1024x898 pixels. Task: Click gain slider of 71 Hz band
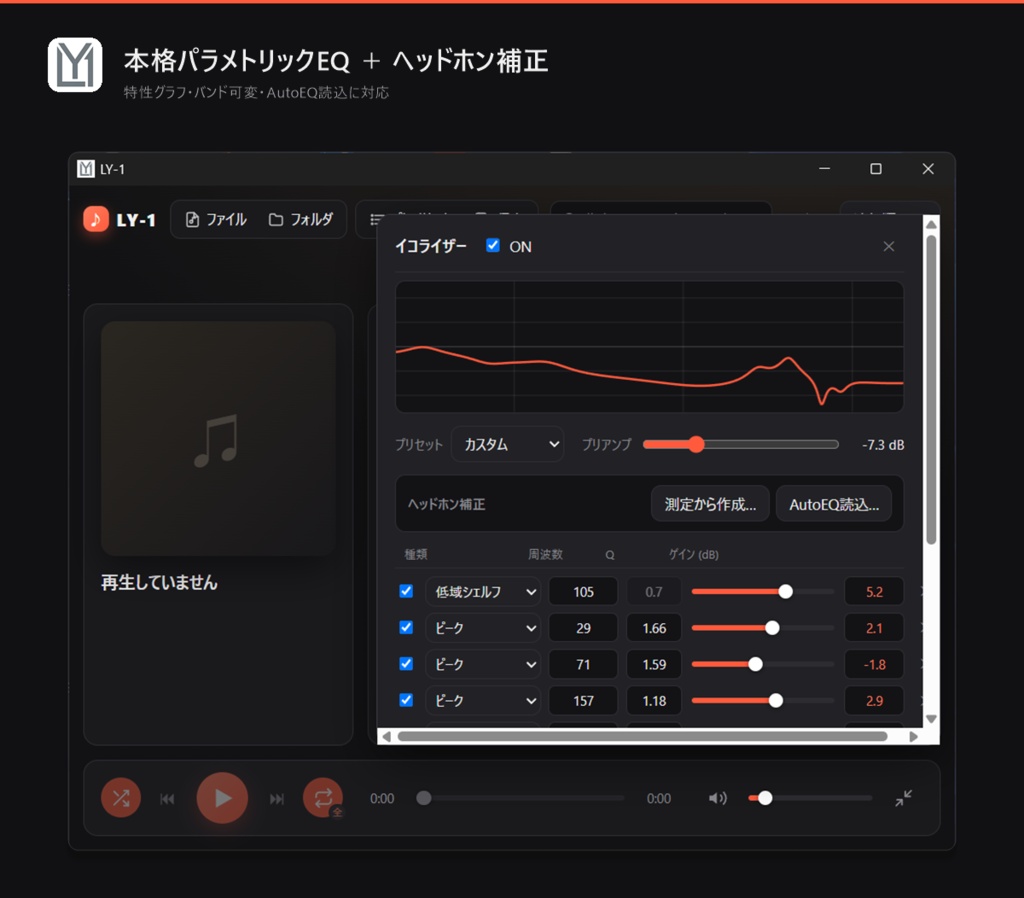tap(763, 664)
